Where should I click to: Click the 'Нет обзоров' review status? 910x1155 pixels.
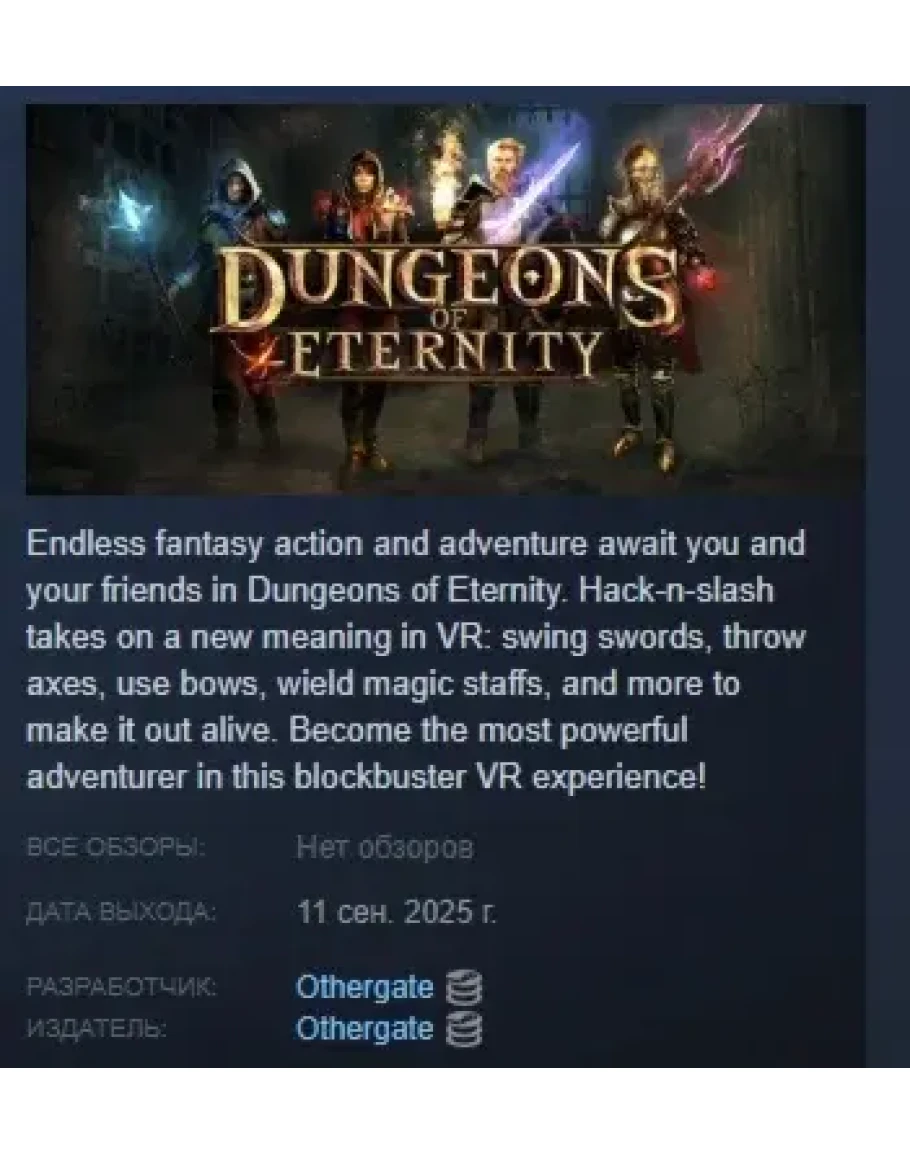click(385, 848)
